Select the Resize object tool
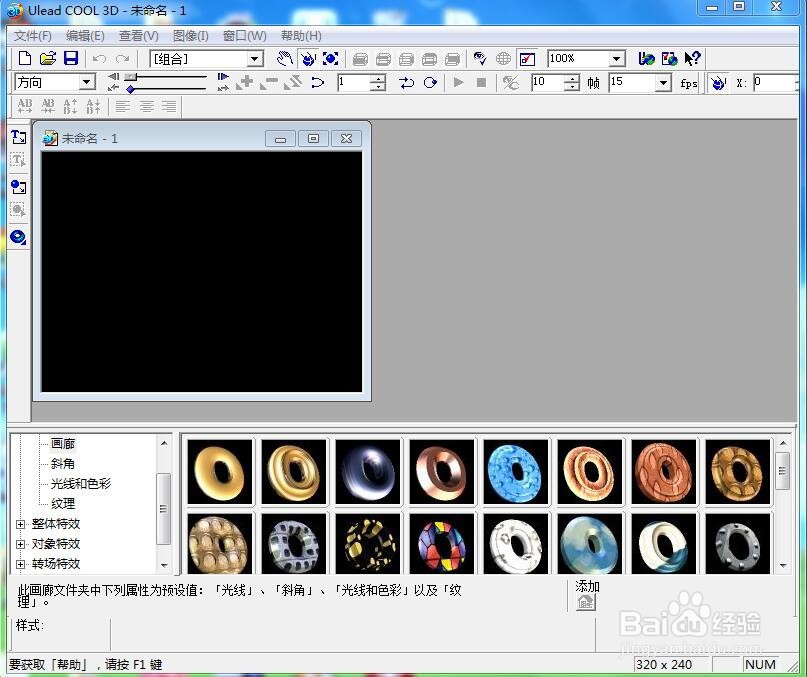The image size is (807, 677). click(330, 59)
